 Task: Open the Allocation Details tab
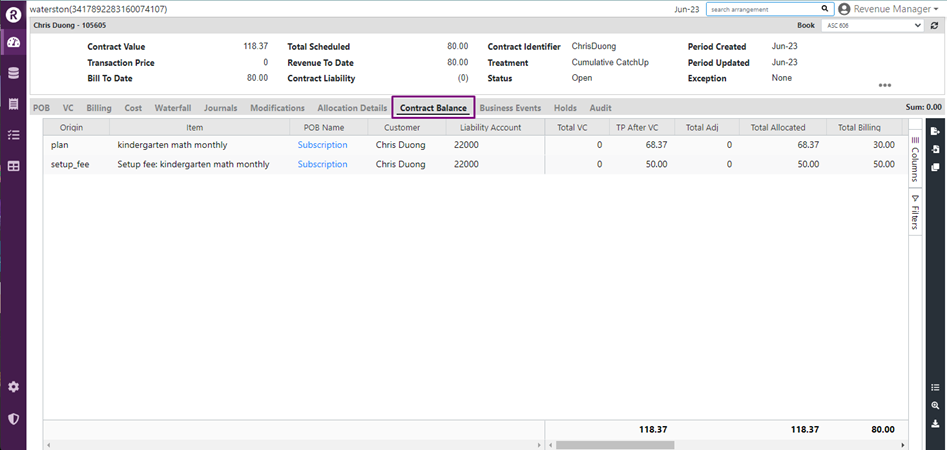pyautogui.click(x=352, y=108)
